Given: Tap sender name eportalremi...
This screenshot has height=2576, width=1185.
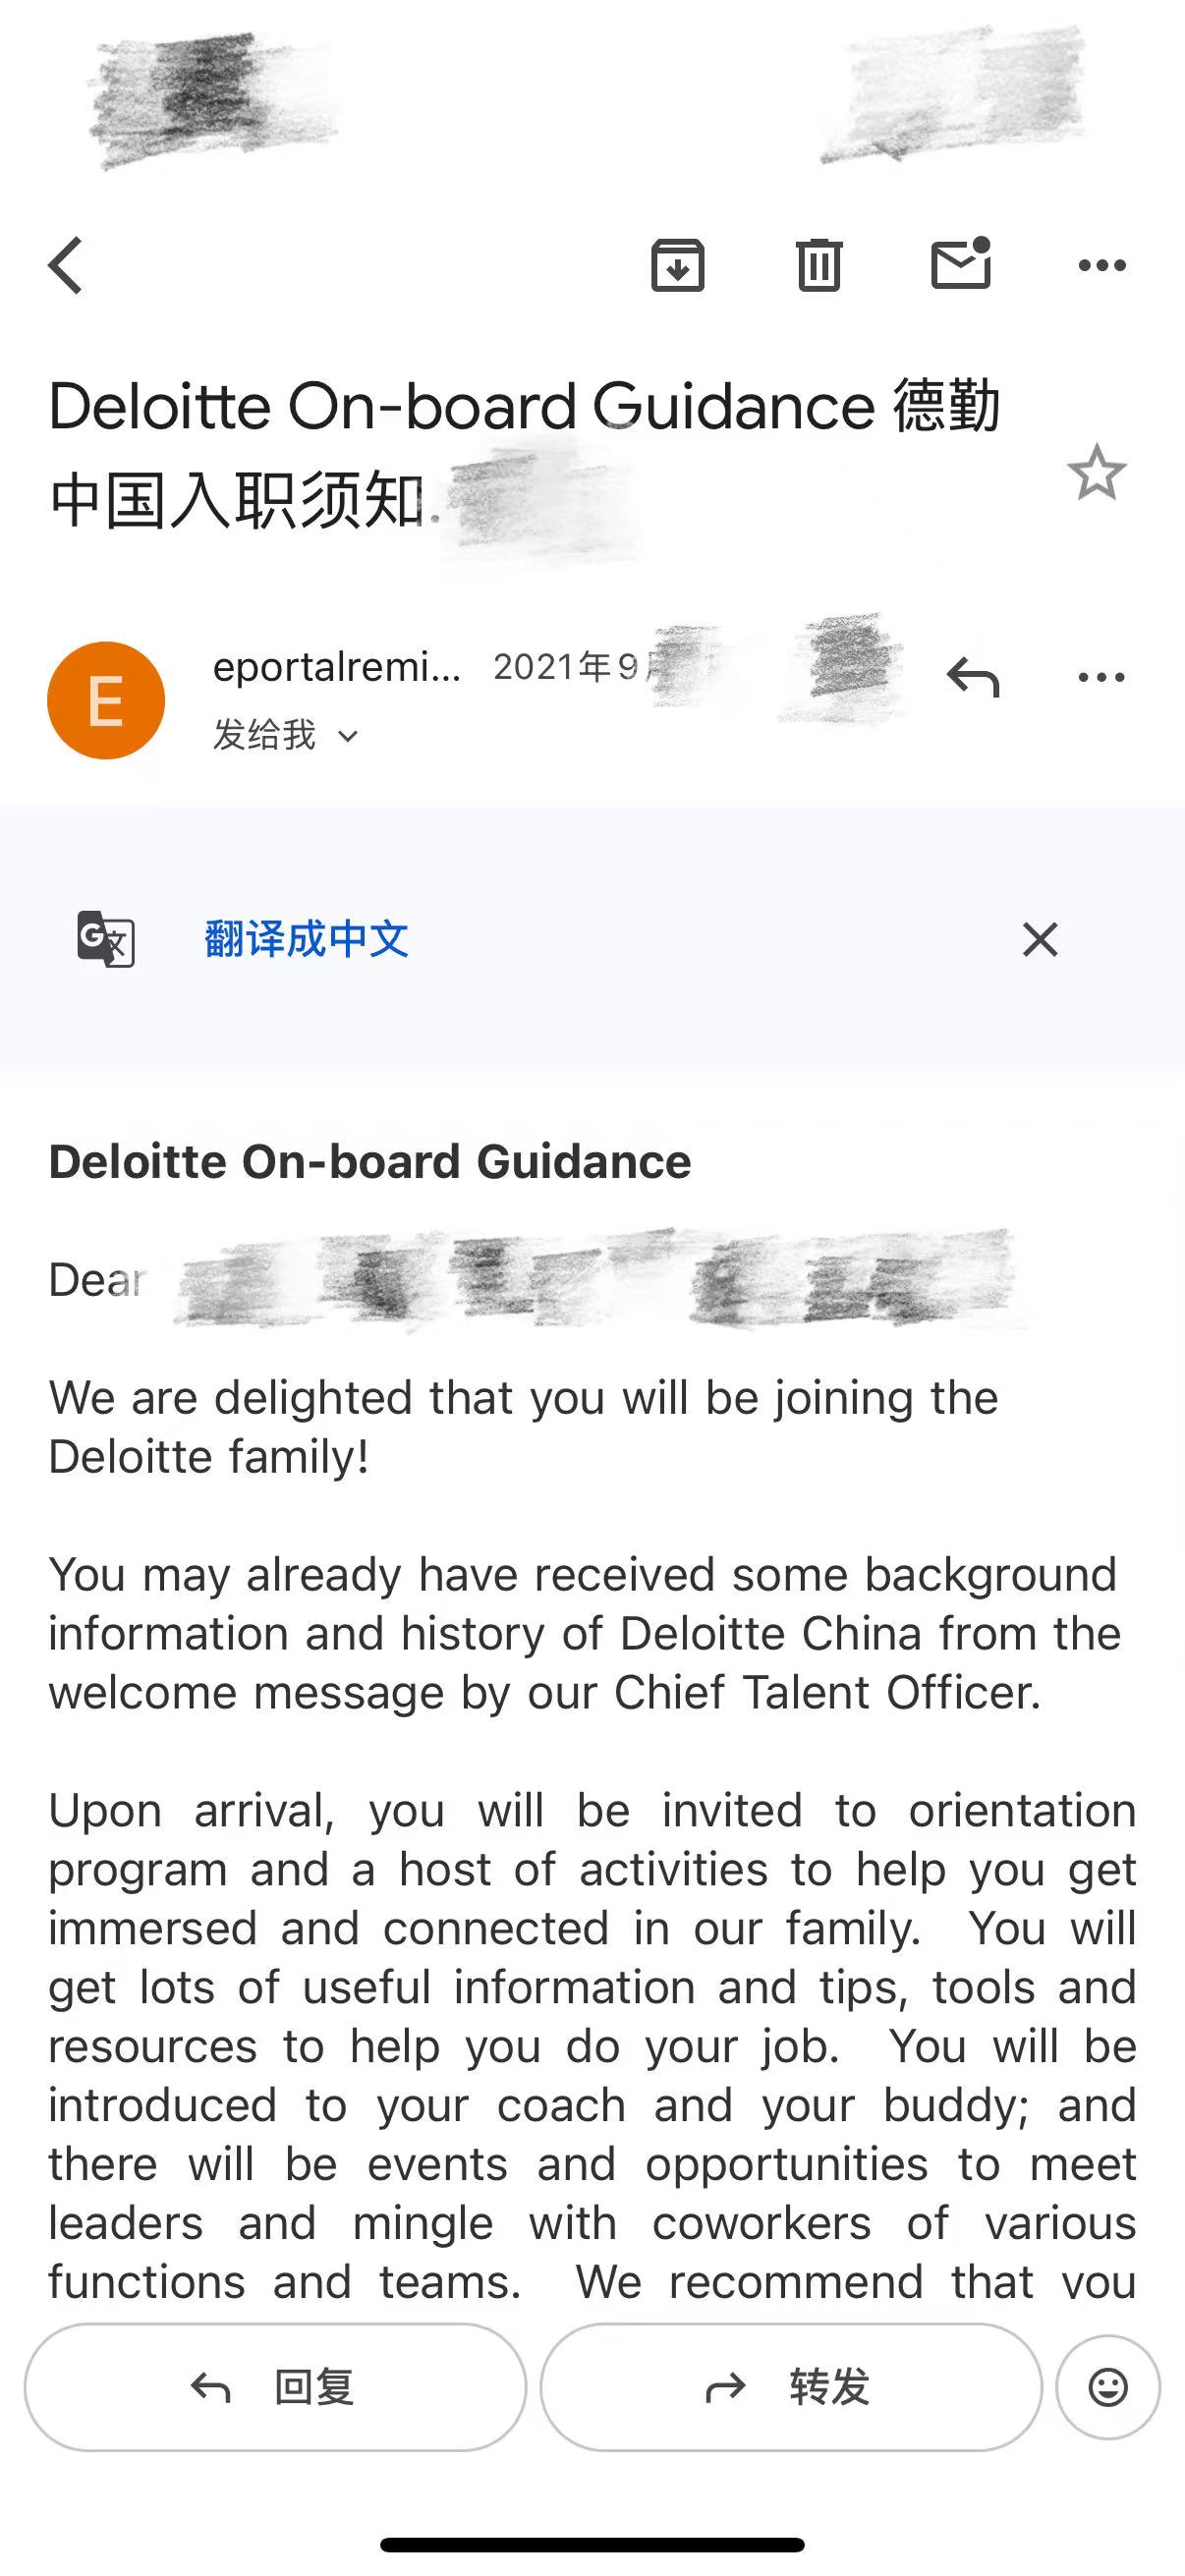Looking at the screenshot, I should (337, 667).
